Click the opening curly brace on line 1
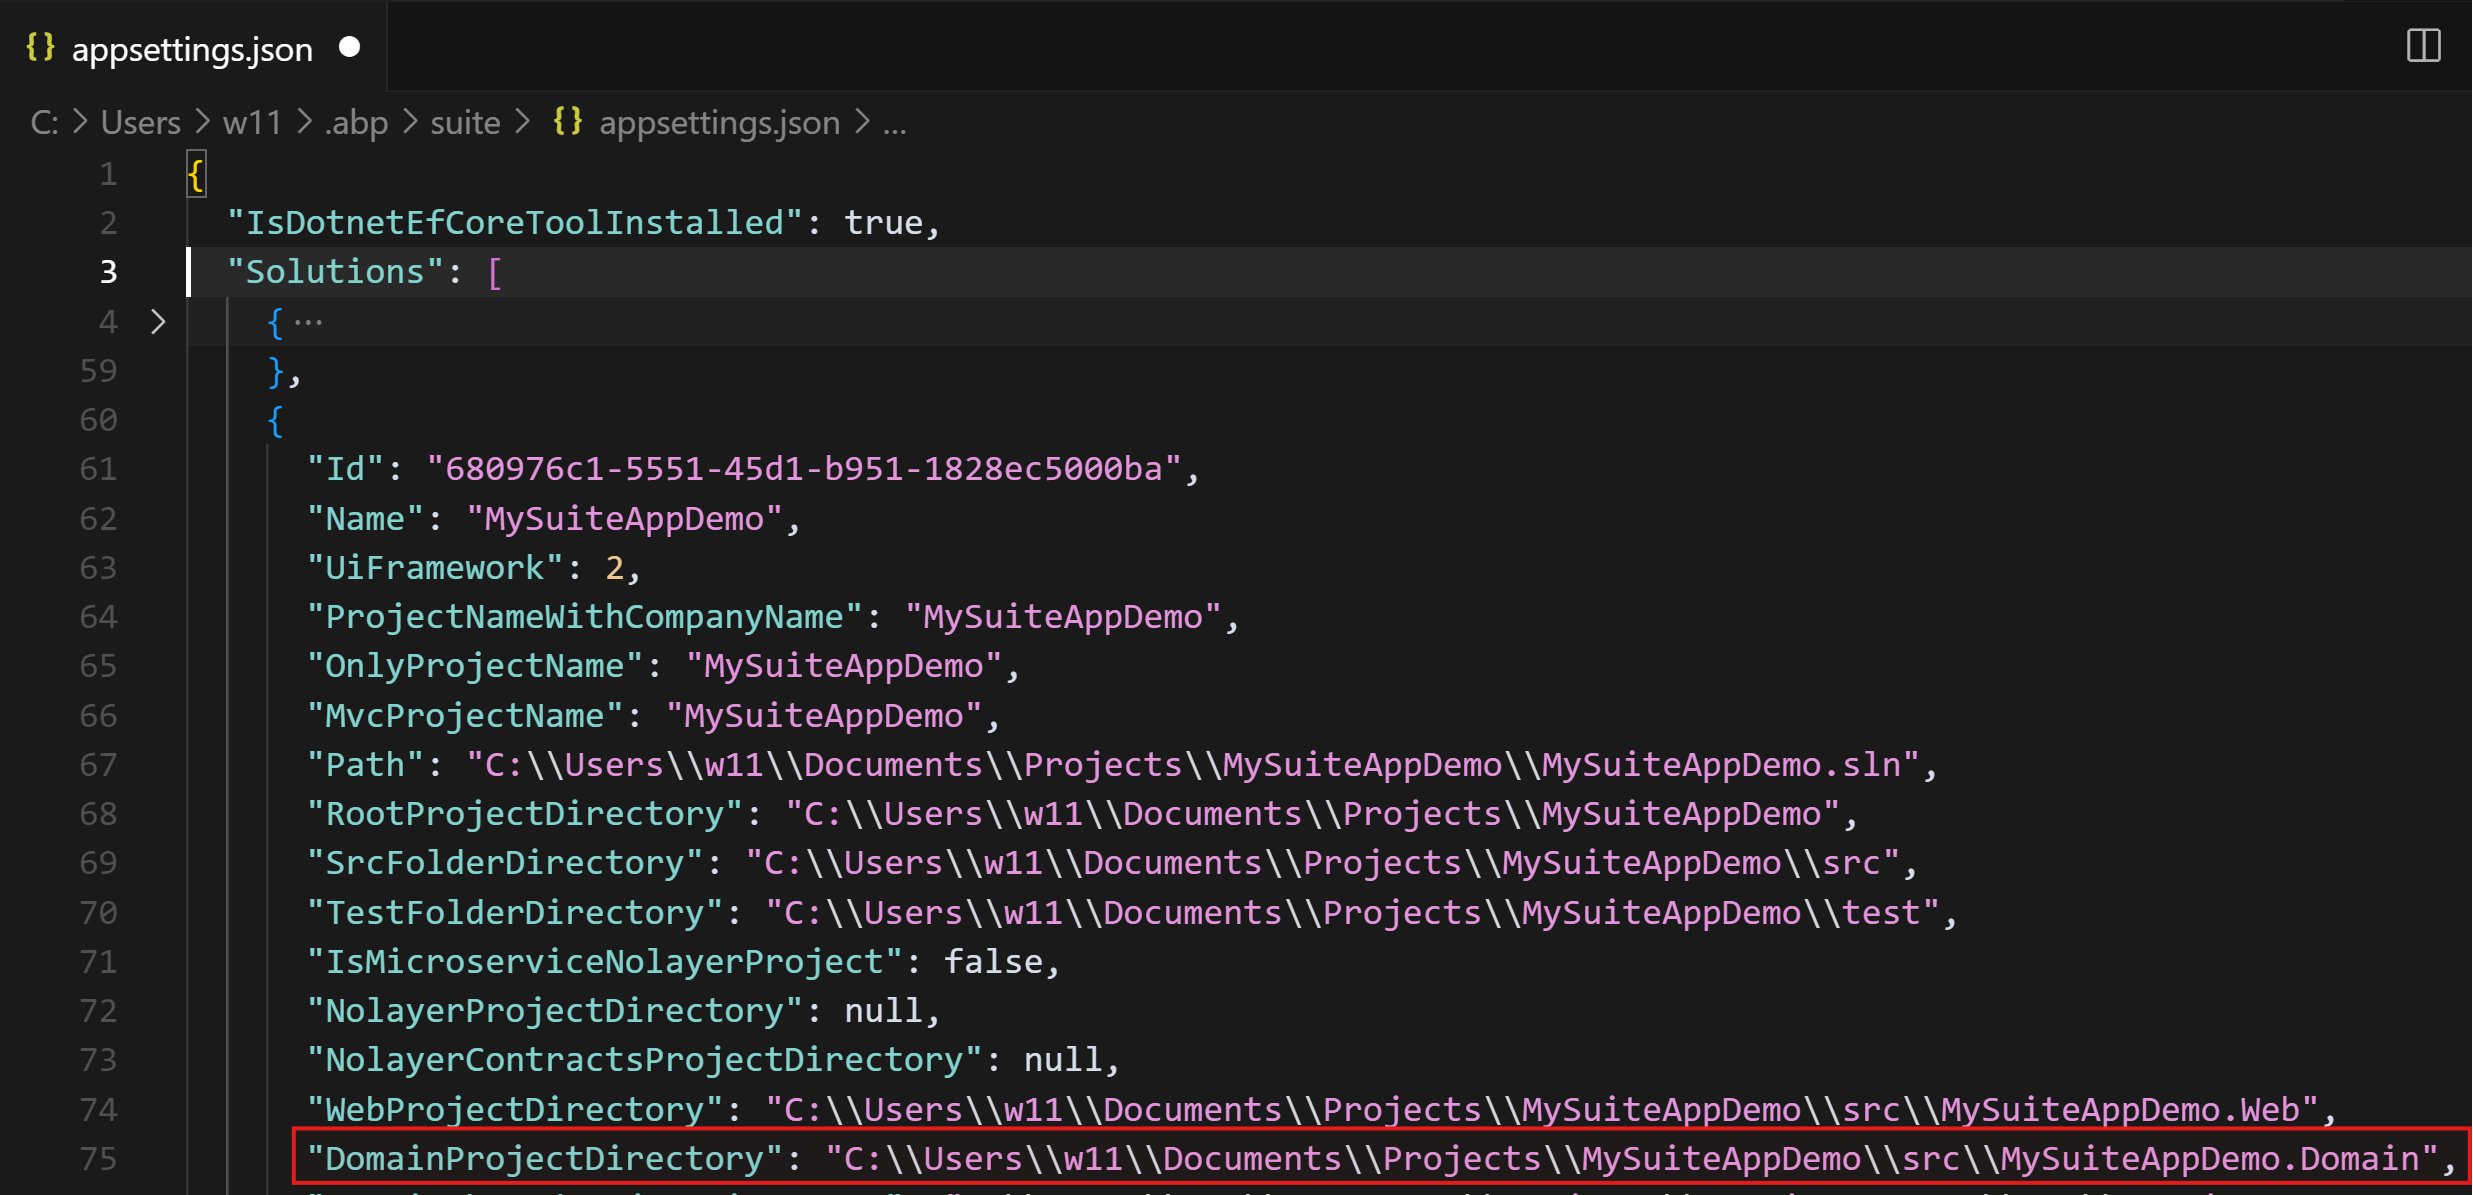 [x=196, y=174]
